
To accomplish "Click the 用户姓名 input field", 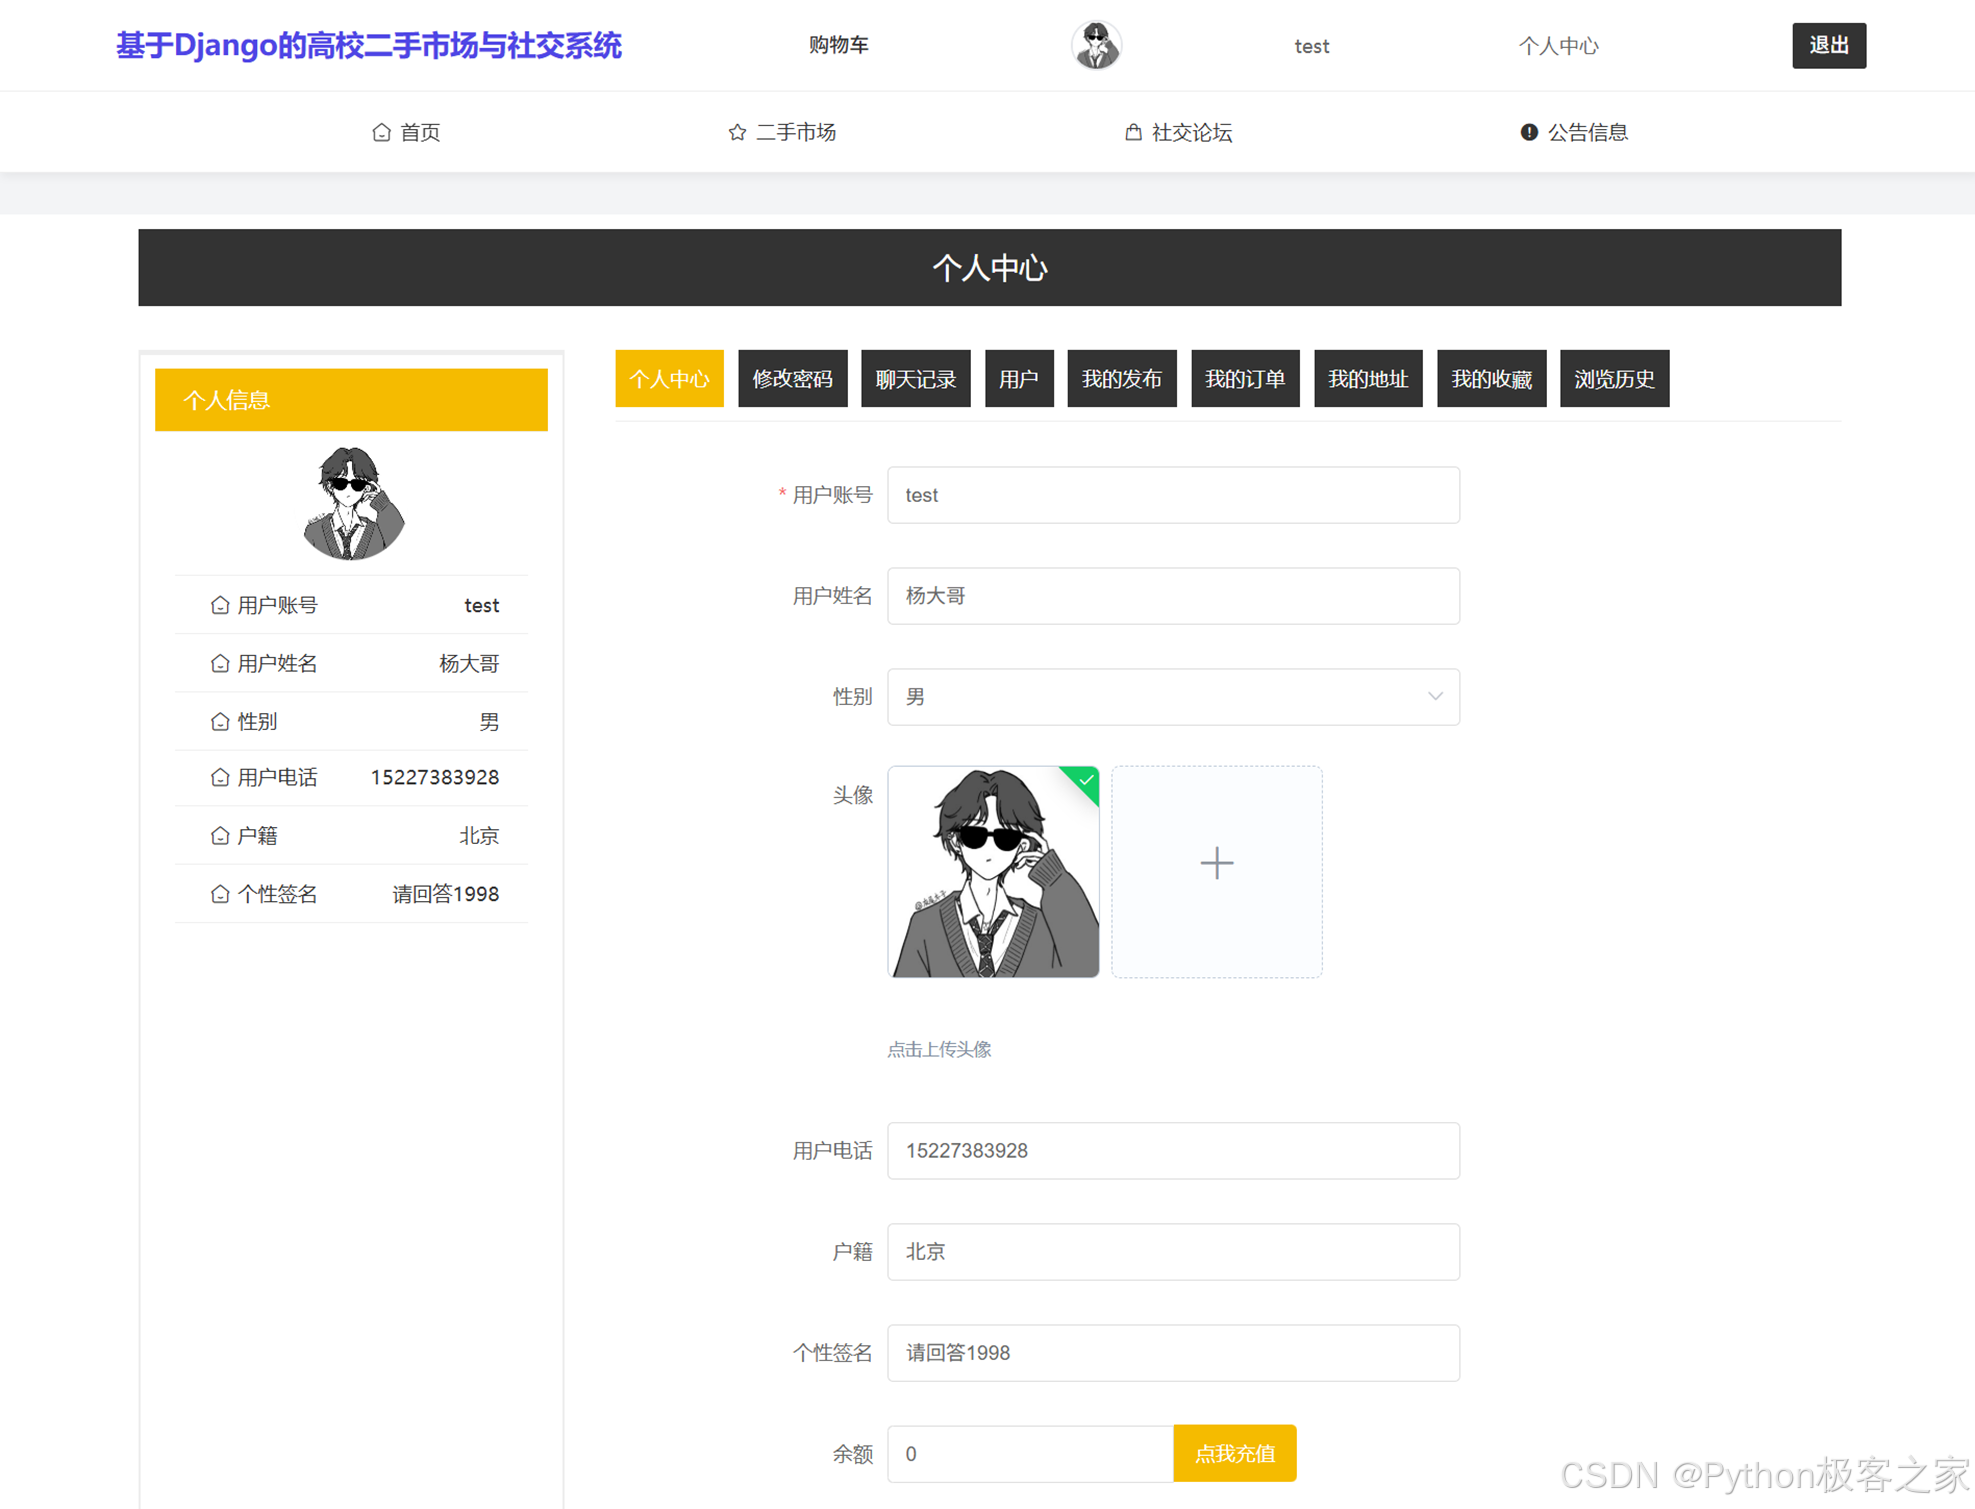I will [x=1172, y=596].
